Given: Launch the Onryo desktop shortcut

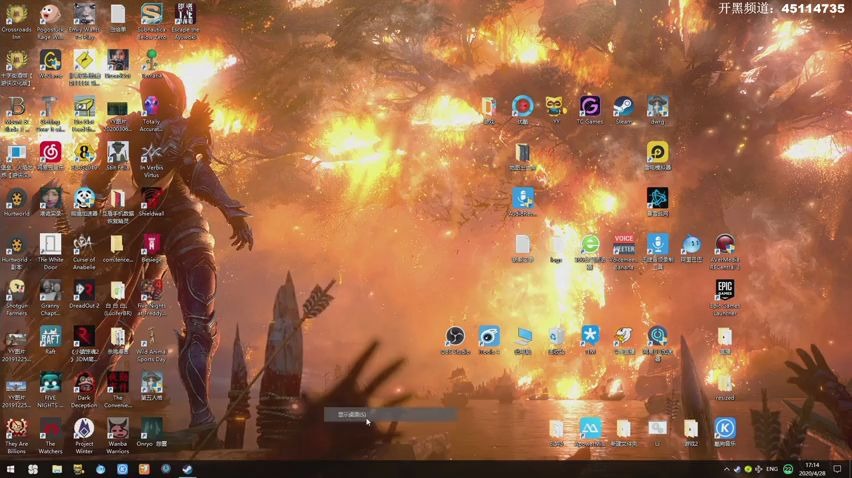Looking at the screenshot, I should [x=152, y=432].
